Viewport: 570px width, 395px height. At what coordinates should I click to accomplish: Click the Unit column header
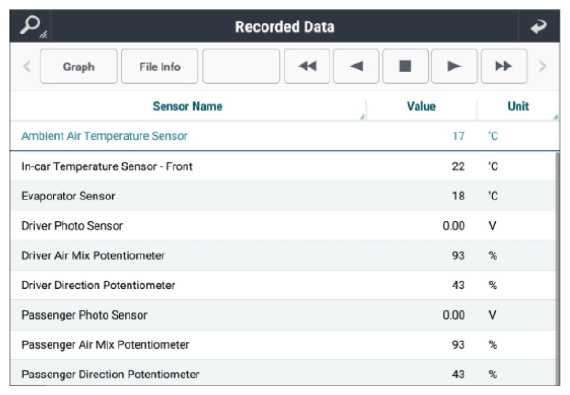point(518,106)
